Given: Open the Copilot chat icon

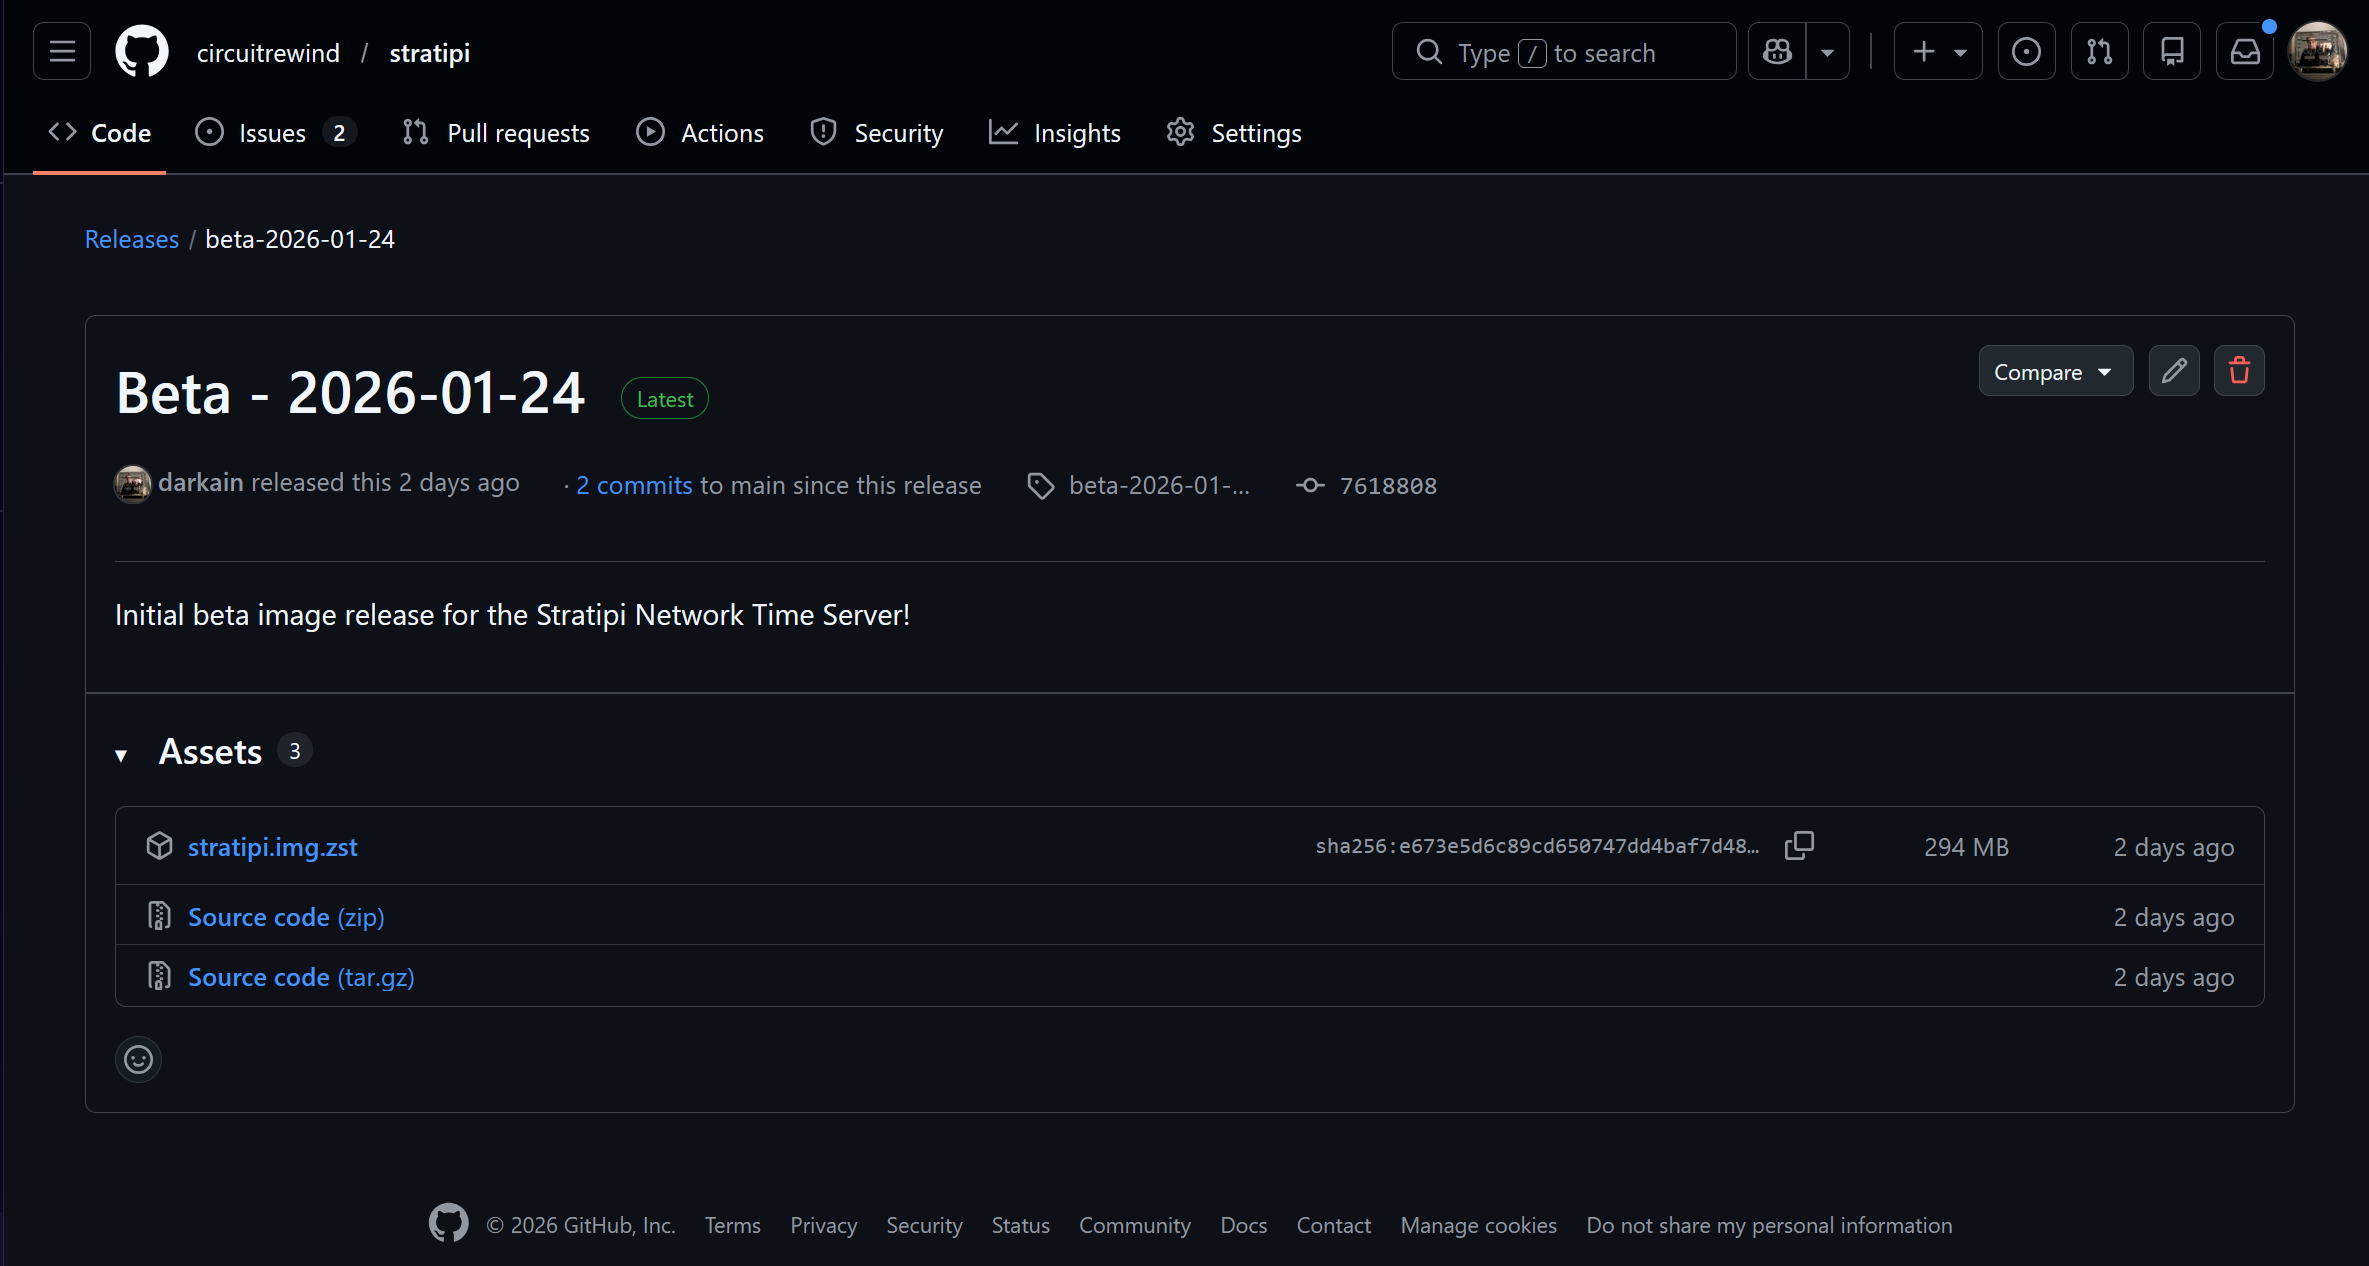Looking at the screenshot, I should click(1777, 52).
